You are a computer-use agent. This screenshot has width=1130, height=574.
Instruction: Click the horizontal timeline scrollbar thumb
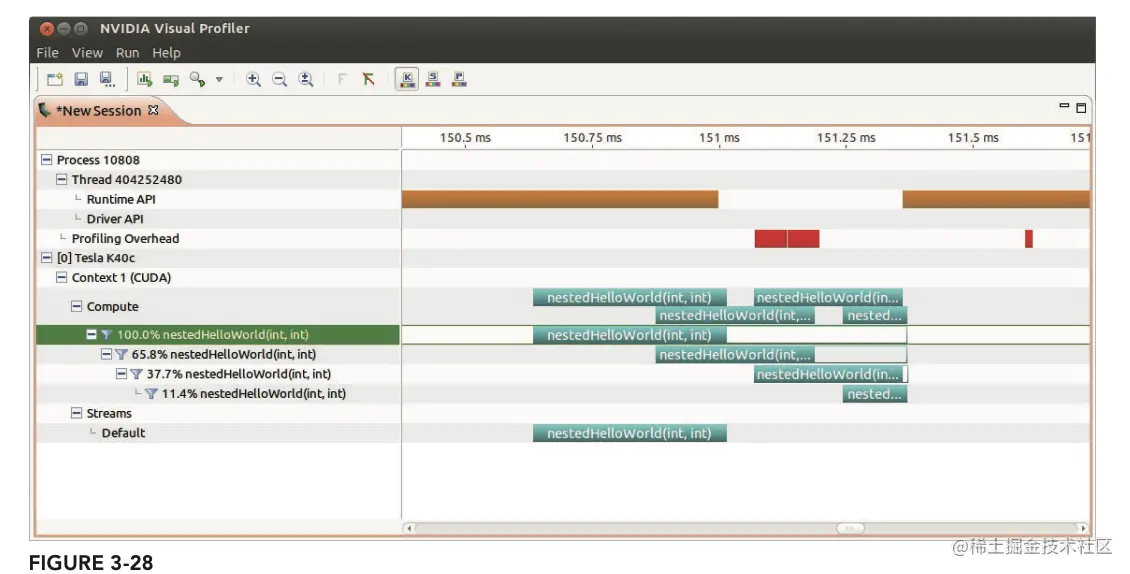click(x=850, y=528)
